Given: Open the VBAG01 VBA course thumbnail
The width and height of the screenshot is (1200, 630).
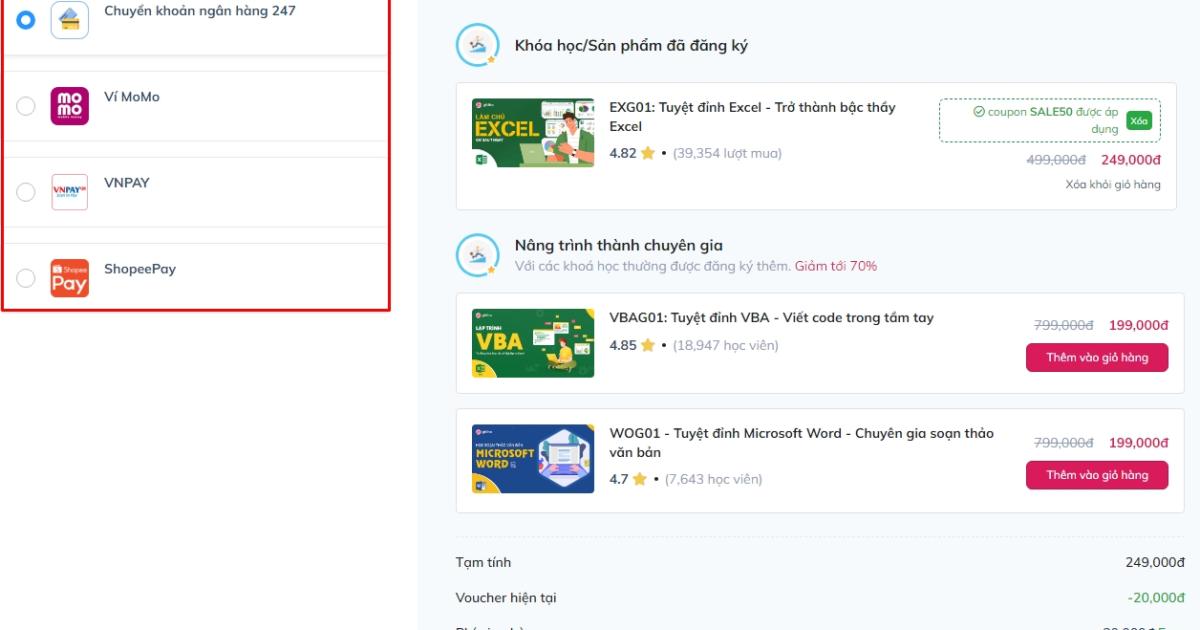Looking at the screenshot, I should 533,343.
